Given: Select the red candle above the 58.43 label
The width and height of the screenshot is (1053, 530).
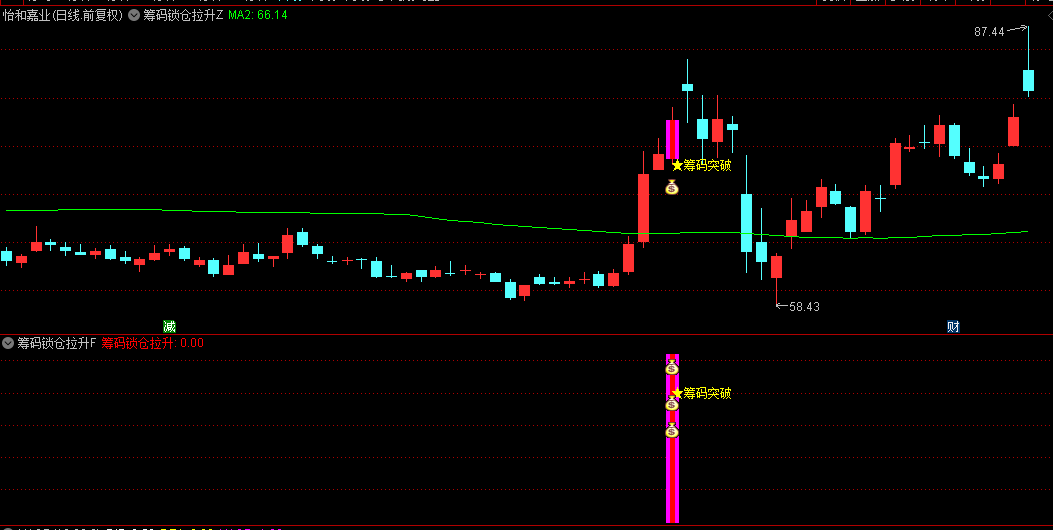Looking at the screenshot, I should (776, 267).
